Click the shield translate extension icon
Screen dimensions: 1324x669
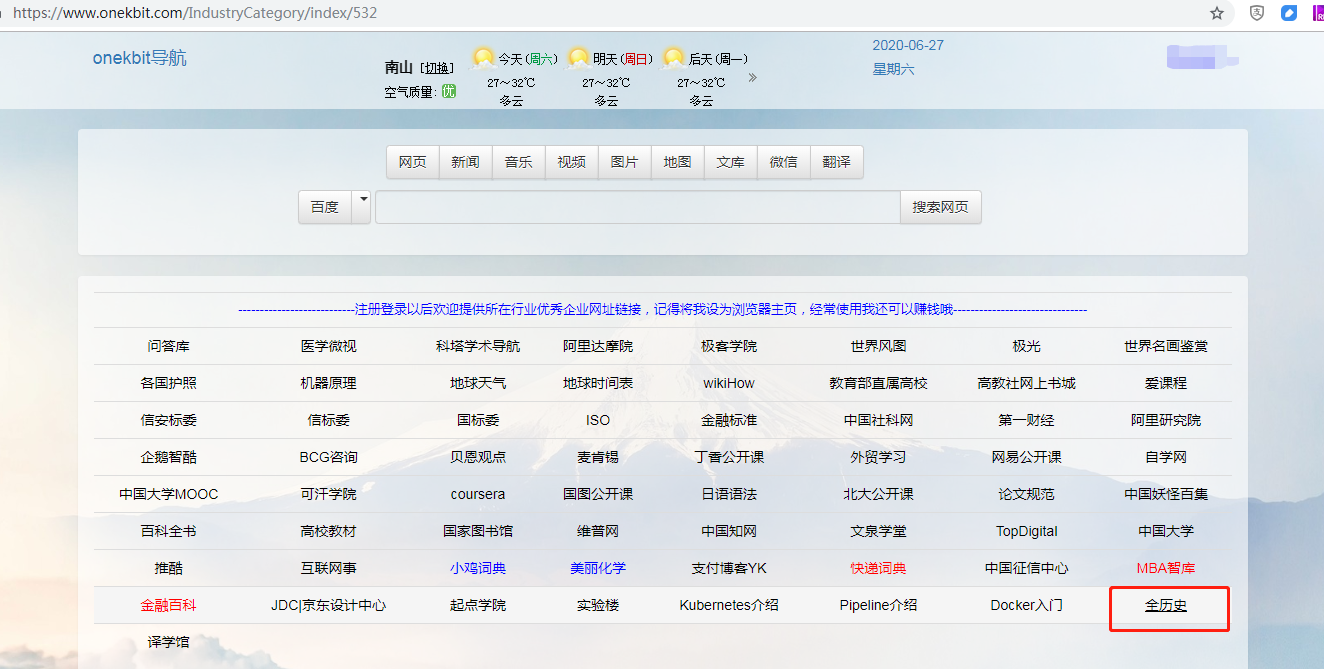click(x=1257, y=13)
